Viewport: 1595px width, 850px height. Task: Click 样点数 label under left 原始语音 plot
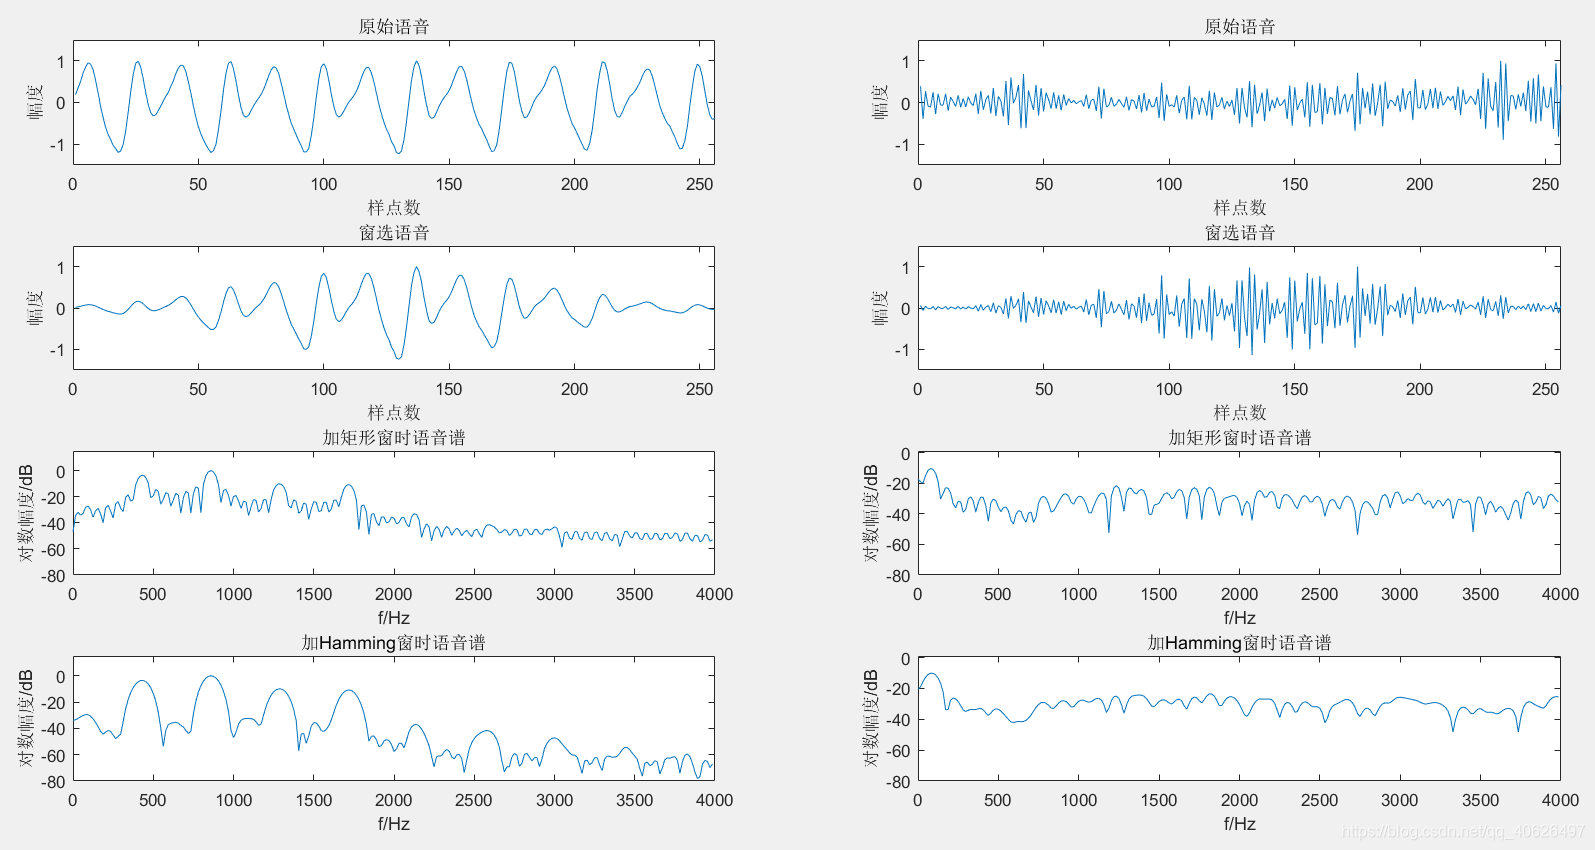click(394, 208)
